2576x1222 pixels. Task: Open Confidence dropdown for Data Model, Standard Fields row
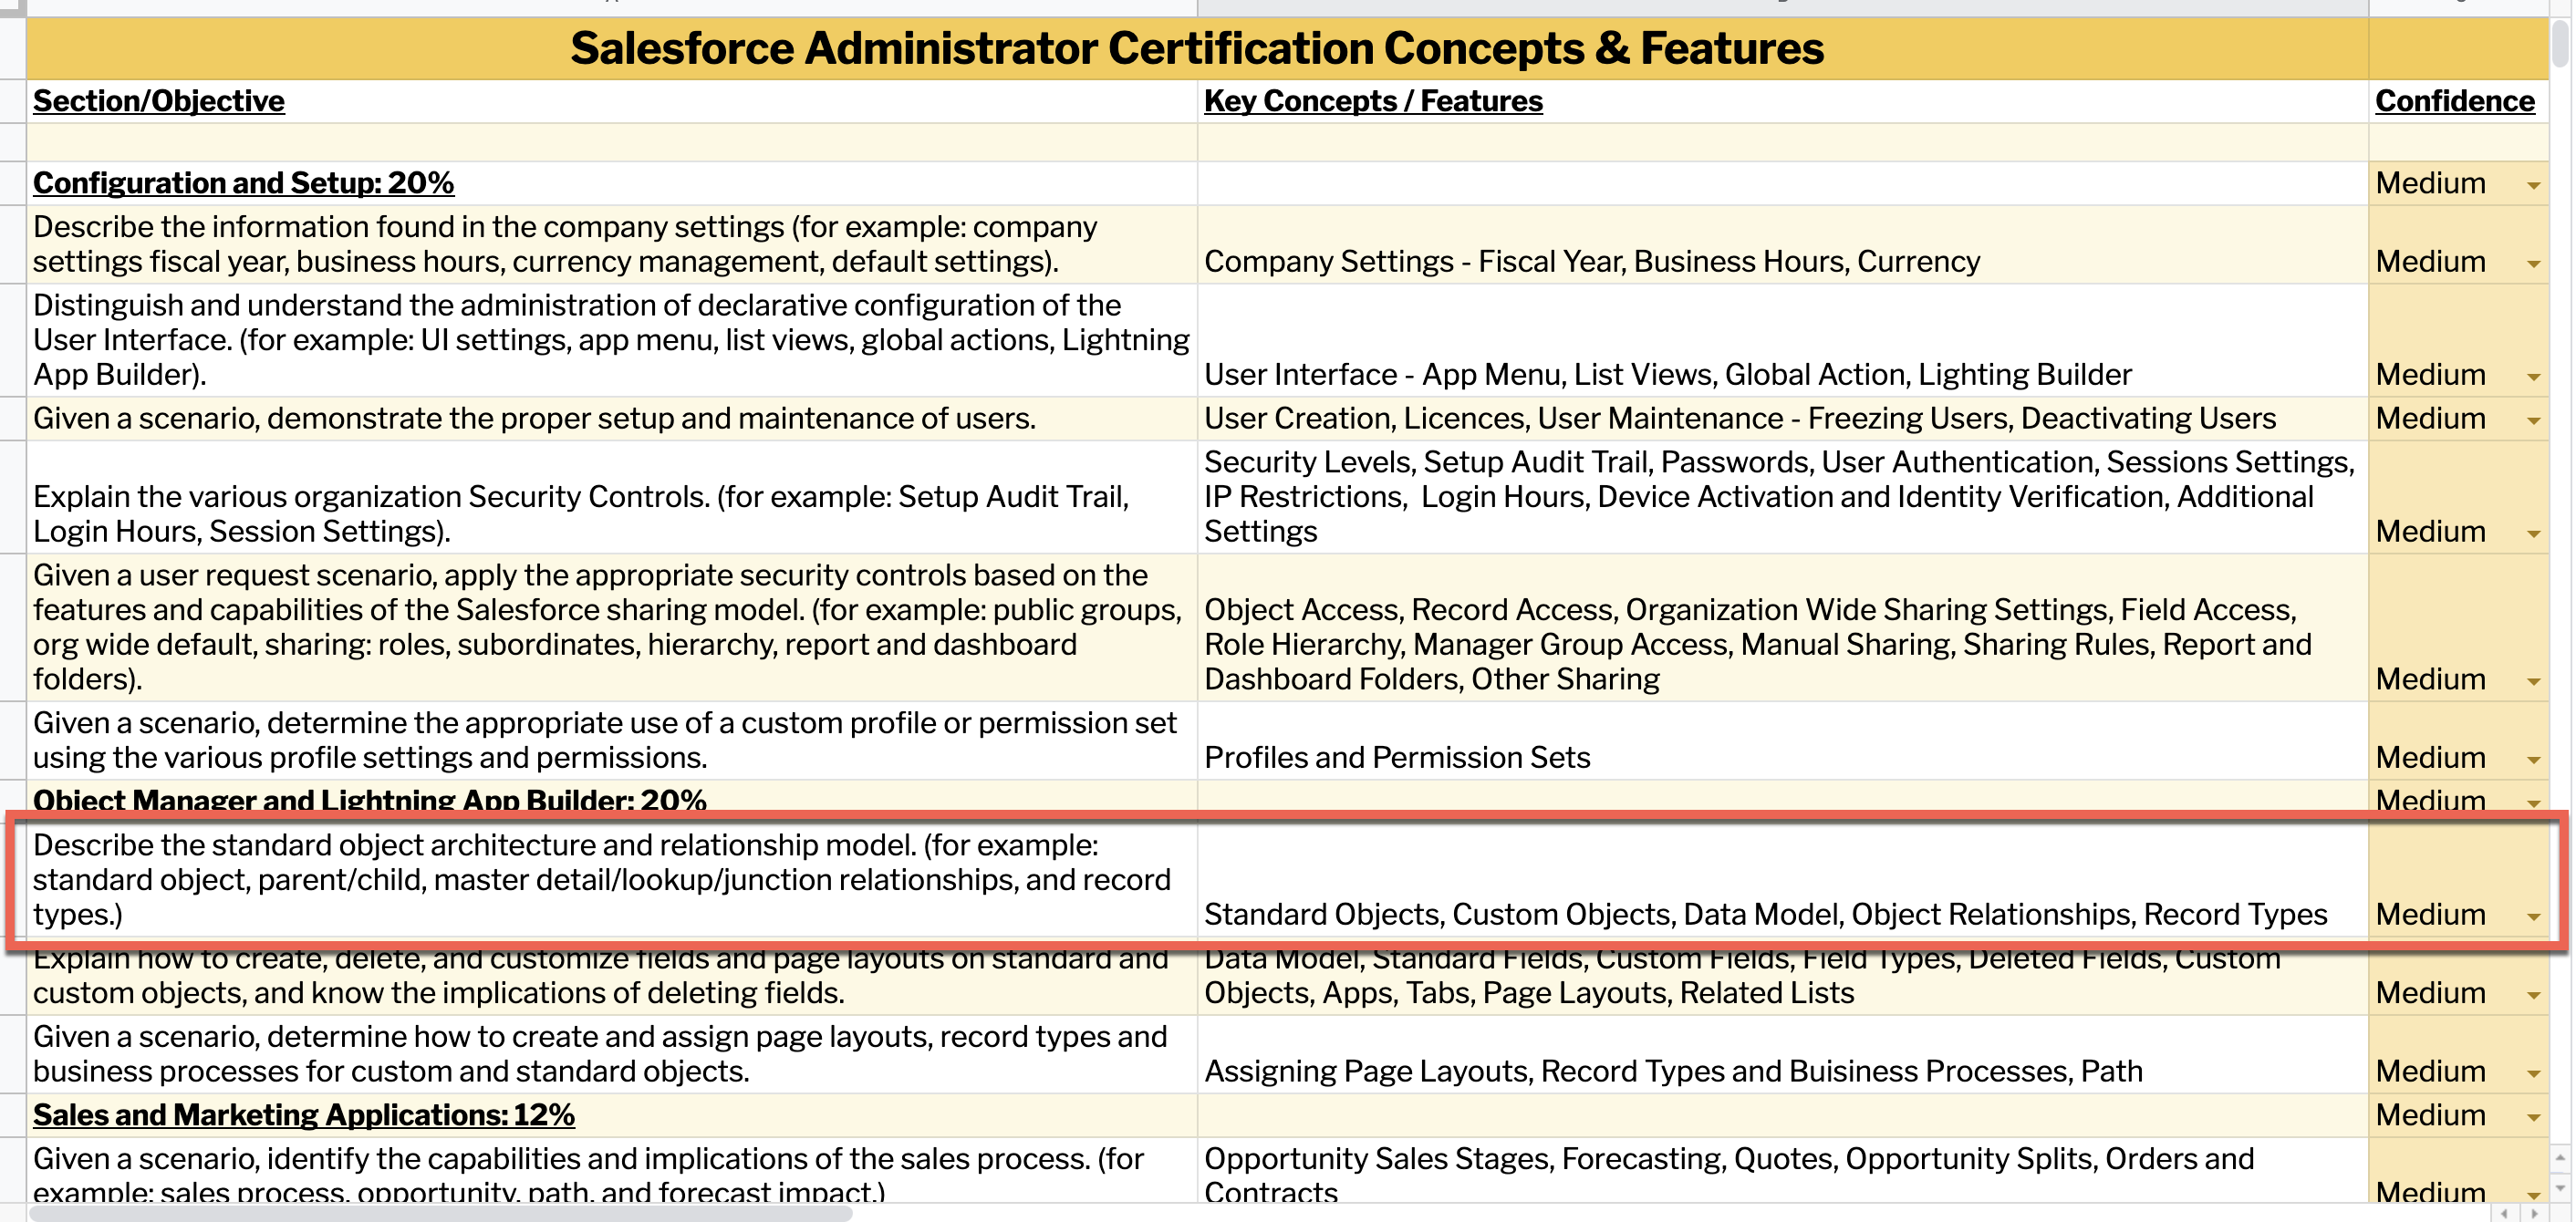pos(2533,995)
